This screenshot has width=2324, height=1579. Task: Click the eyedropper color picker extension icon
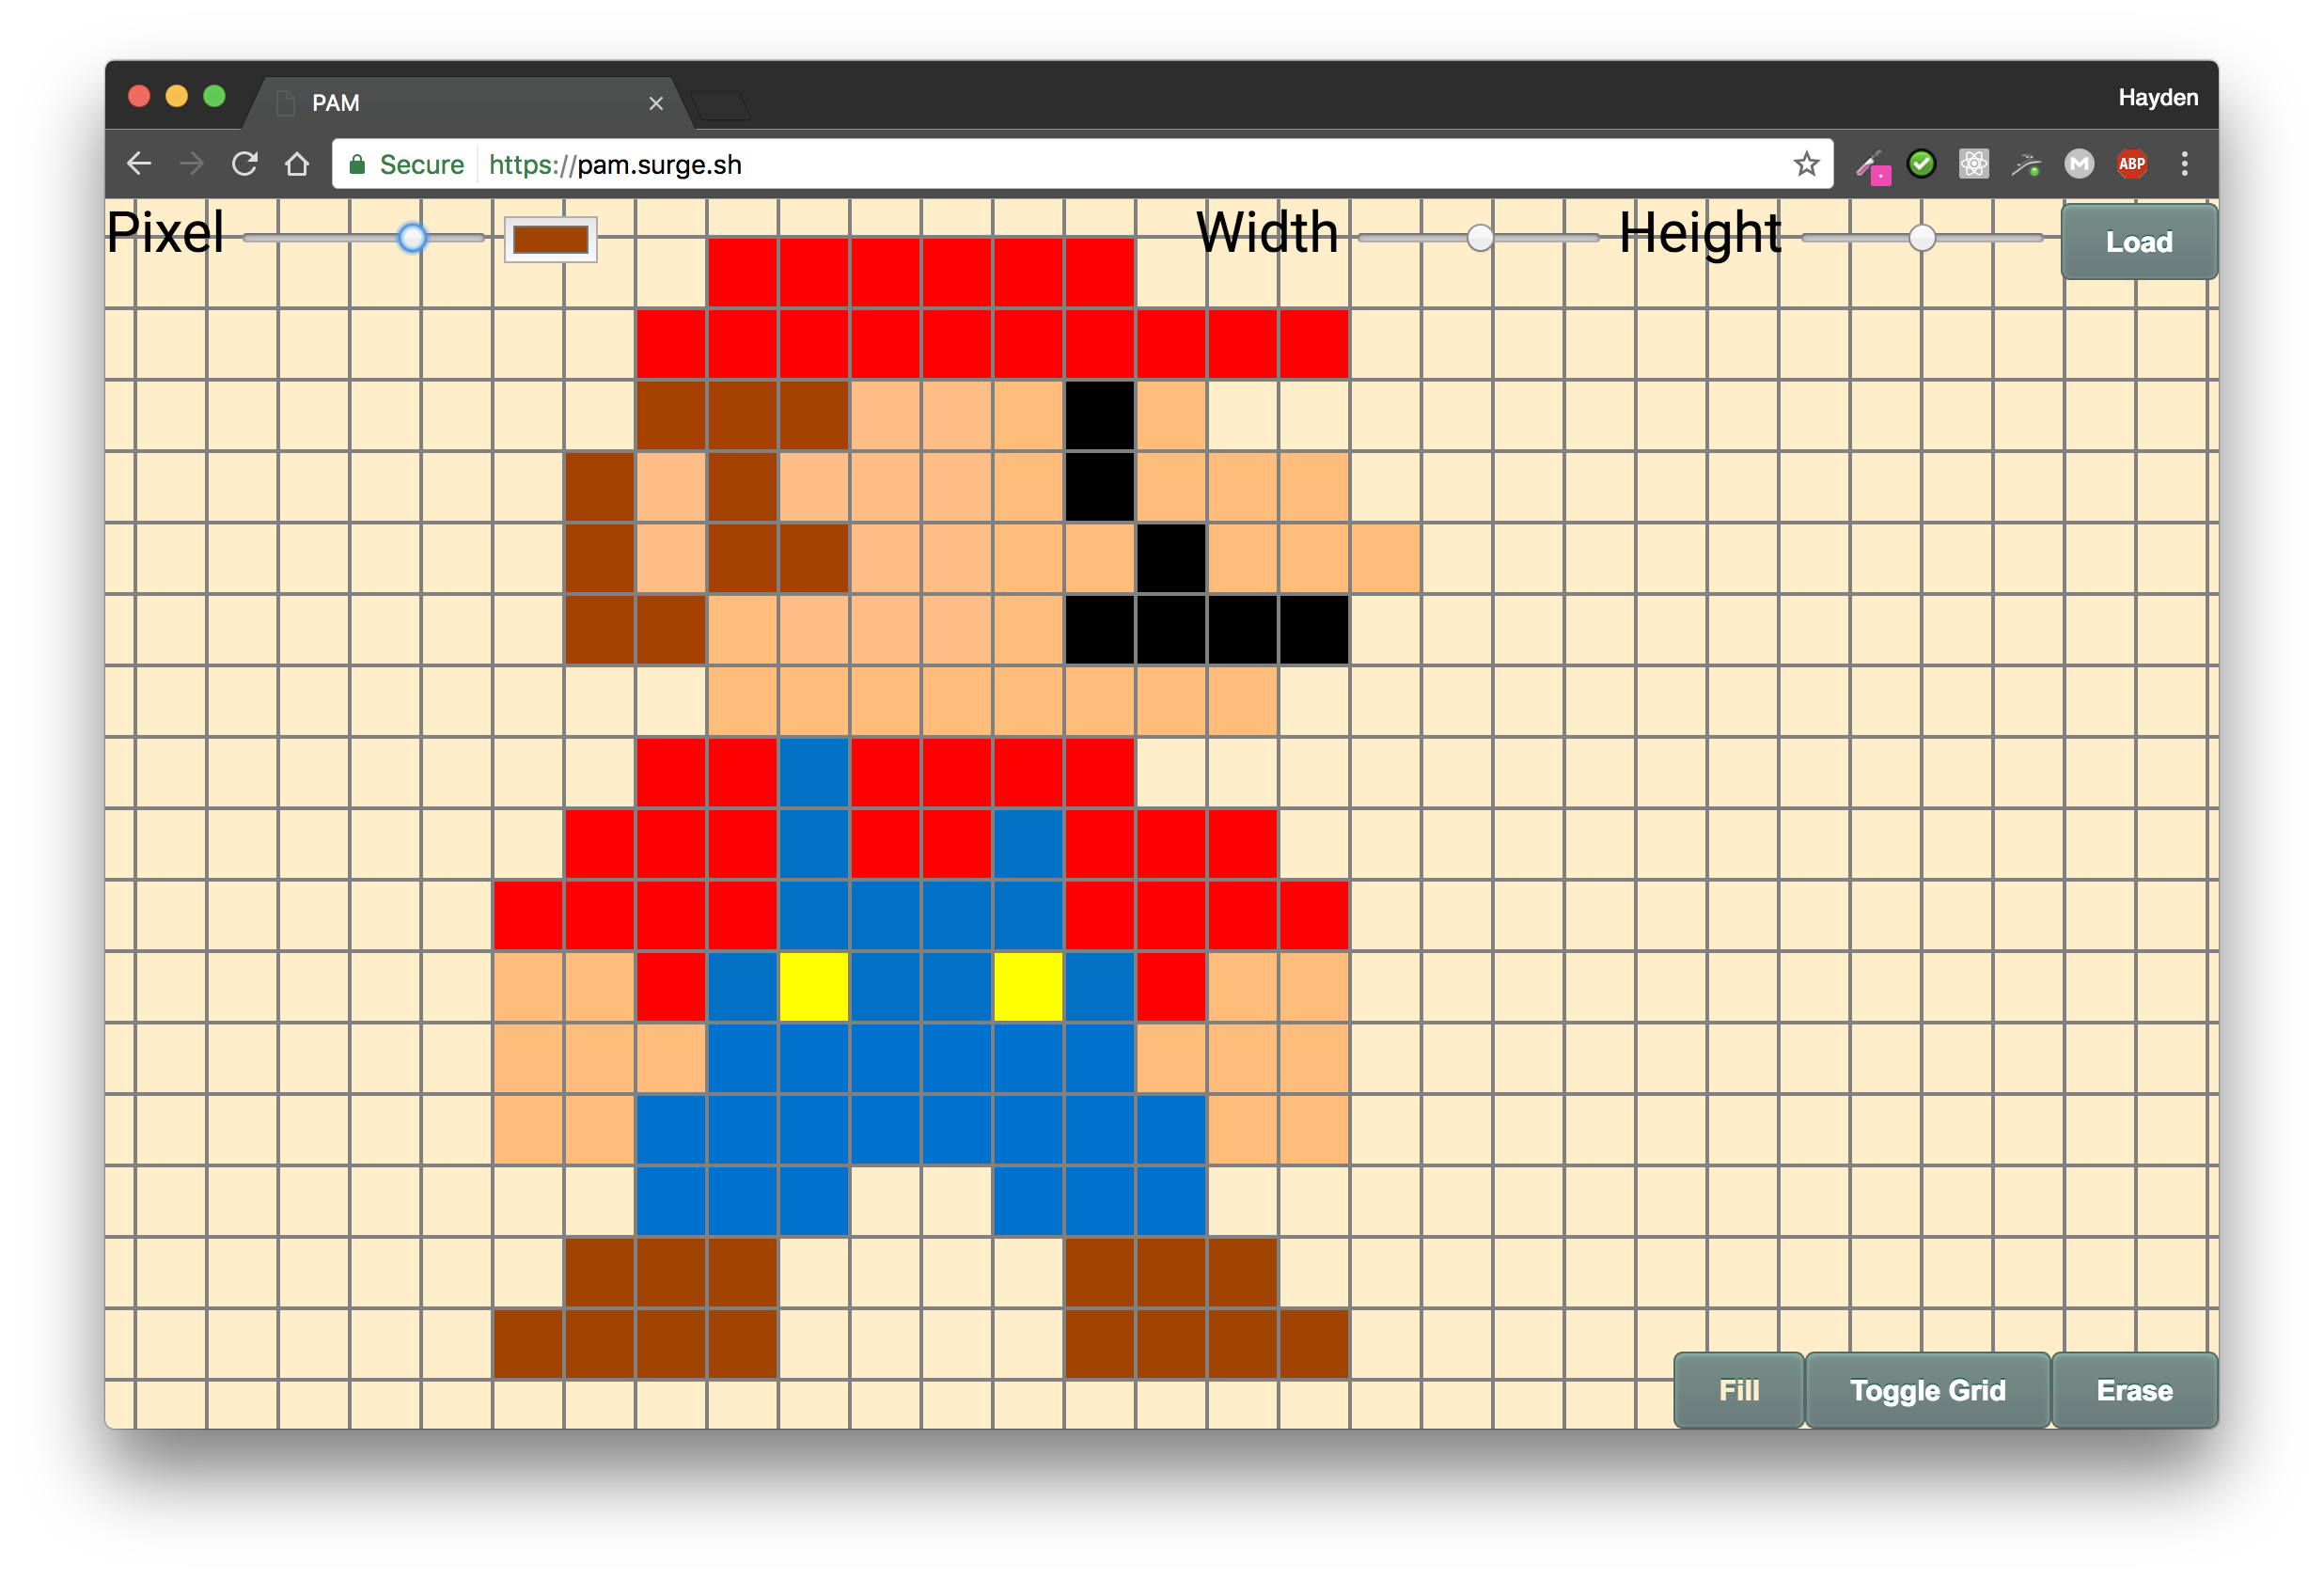pos(1872,166)
